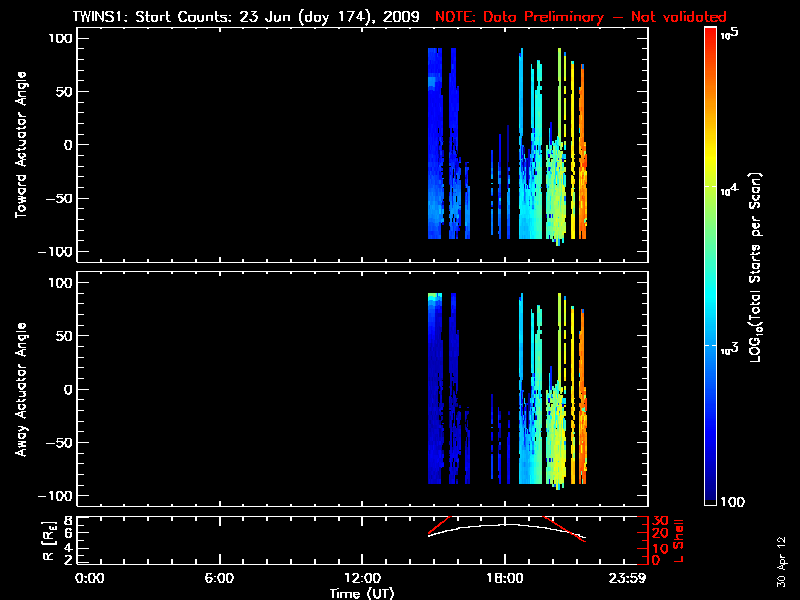Viewport: 800px width, 600px height.
Task: Click the 'Away Actuator Angle' axis label
Action: point(20,390)
